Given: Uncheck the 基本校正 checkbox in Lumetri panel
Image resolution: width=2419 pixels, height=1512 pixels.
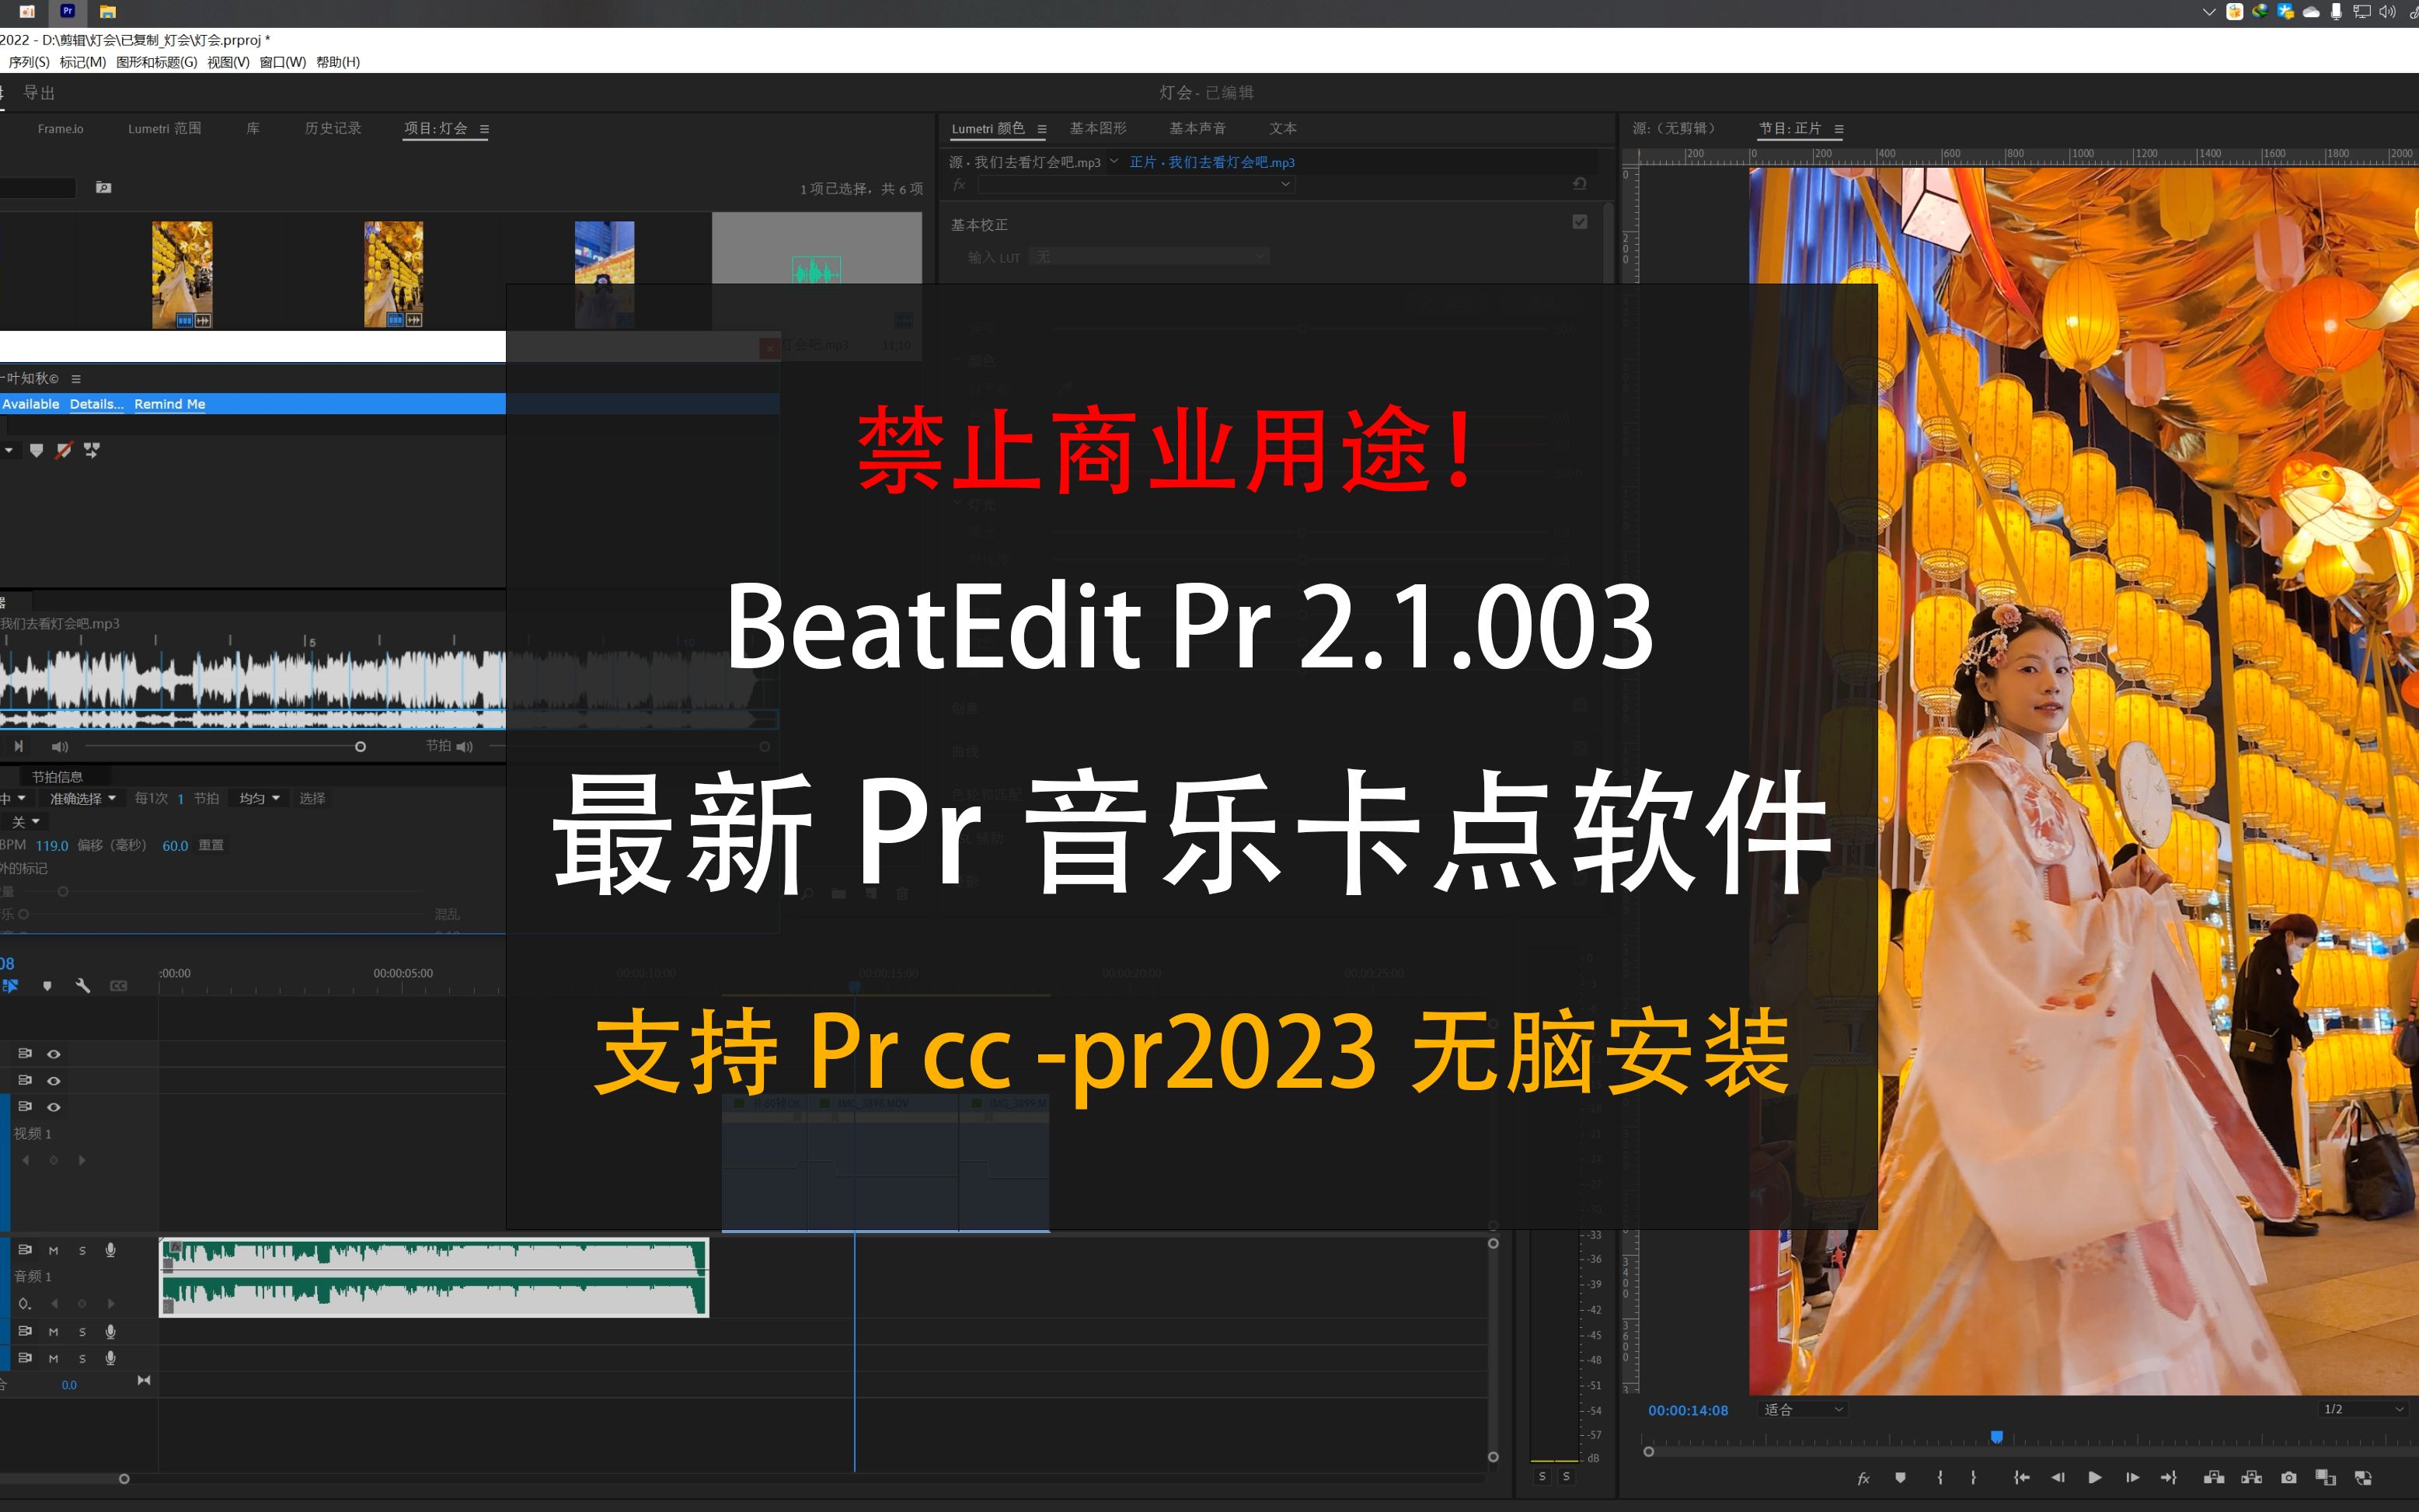Looking at the screenshot, I should point(1580,221).
